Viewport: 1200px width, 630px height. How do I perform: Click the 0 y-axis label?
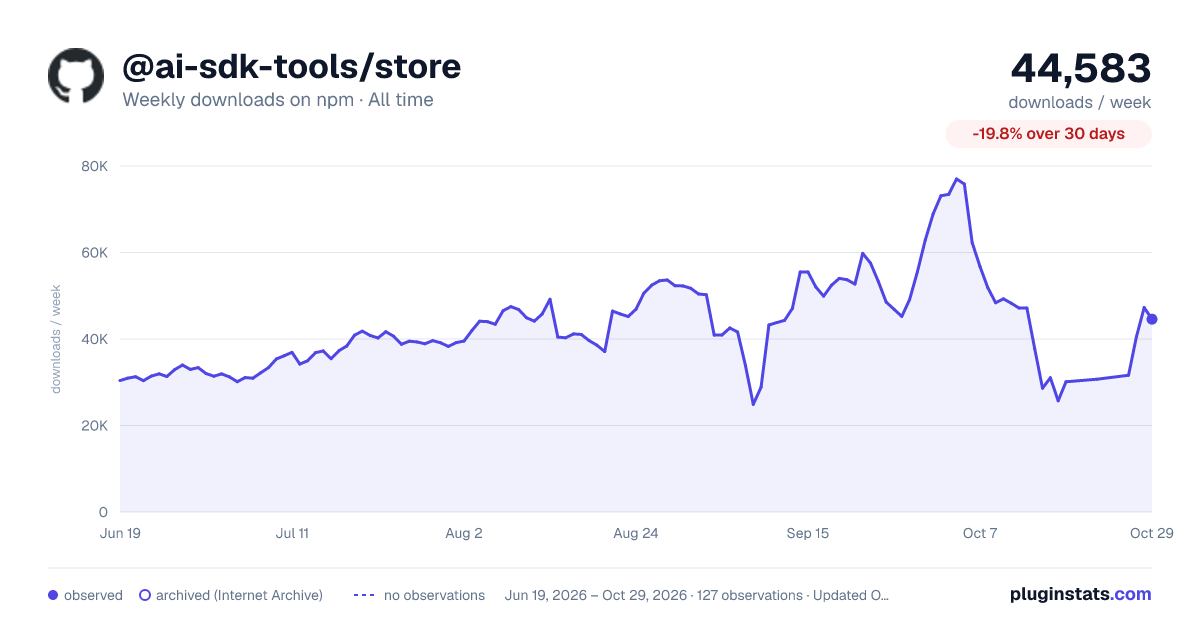103,512
